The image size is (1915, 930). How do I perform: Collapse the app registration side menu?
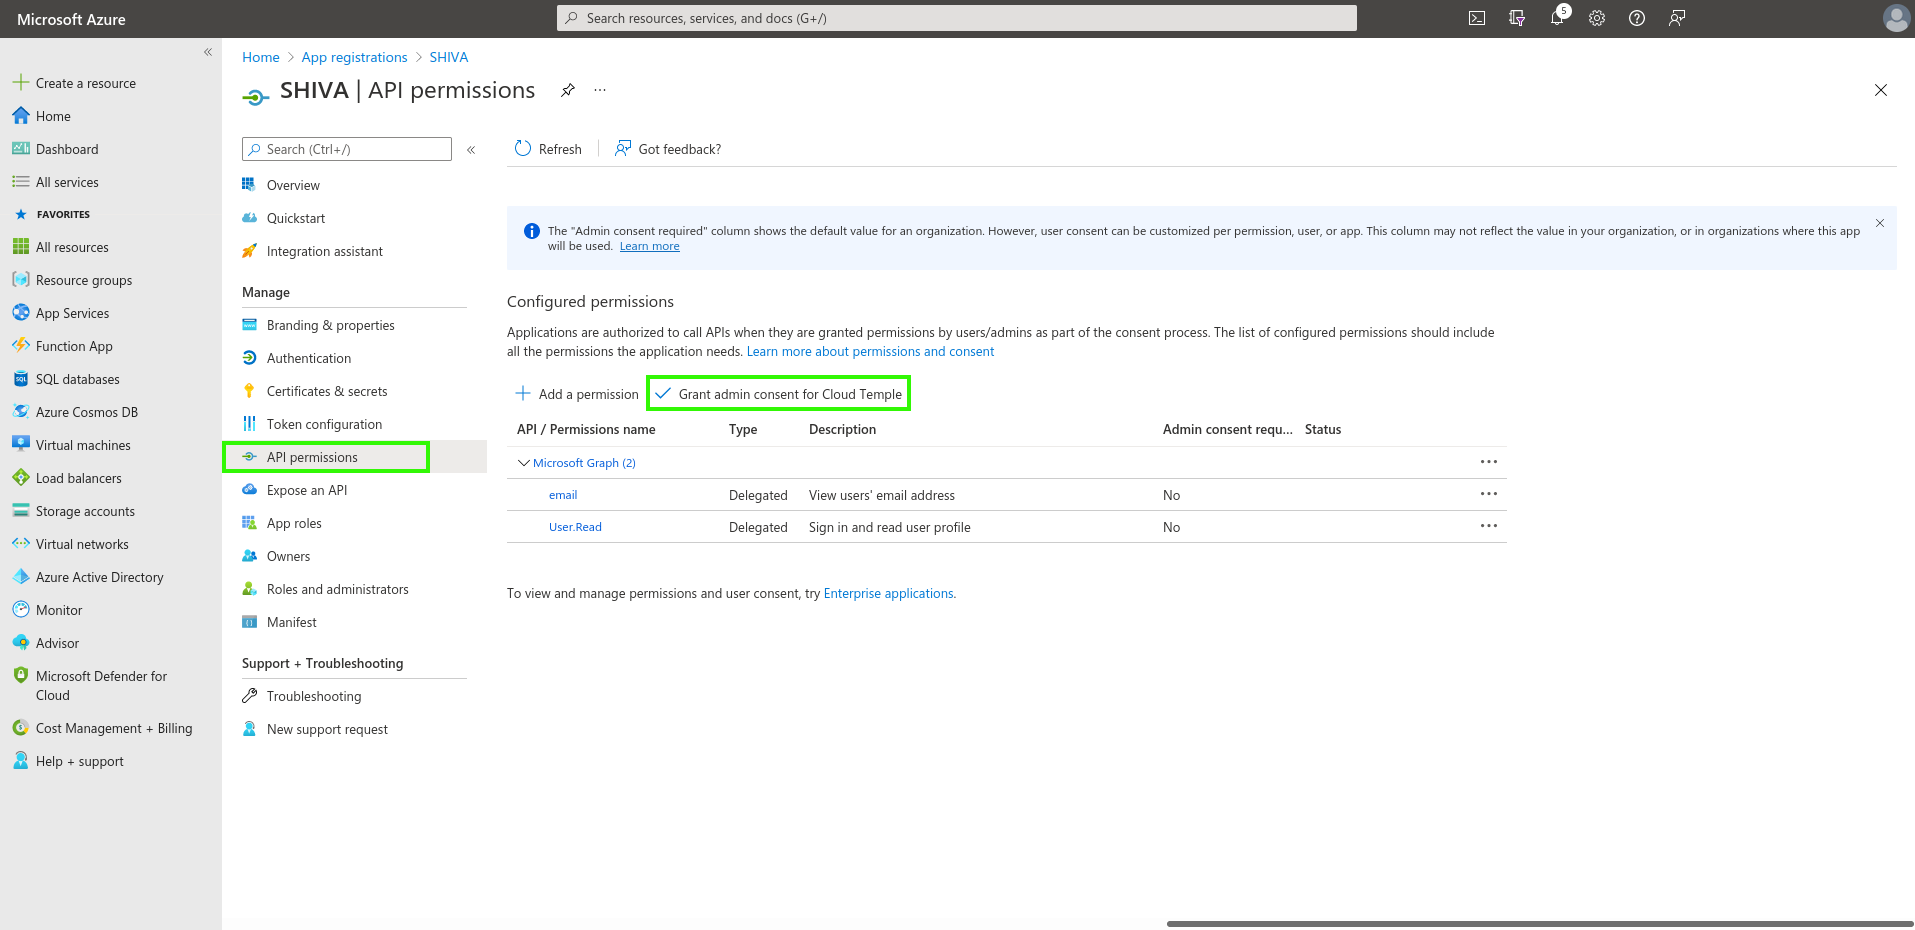point(471,150)
